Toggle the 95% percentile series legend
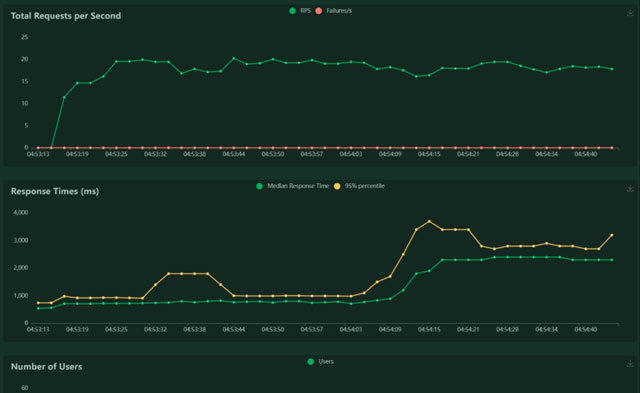This screenshot has height=393, width=640. [x=359, y=186]
